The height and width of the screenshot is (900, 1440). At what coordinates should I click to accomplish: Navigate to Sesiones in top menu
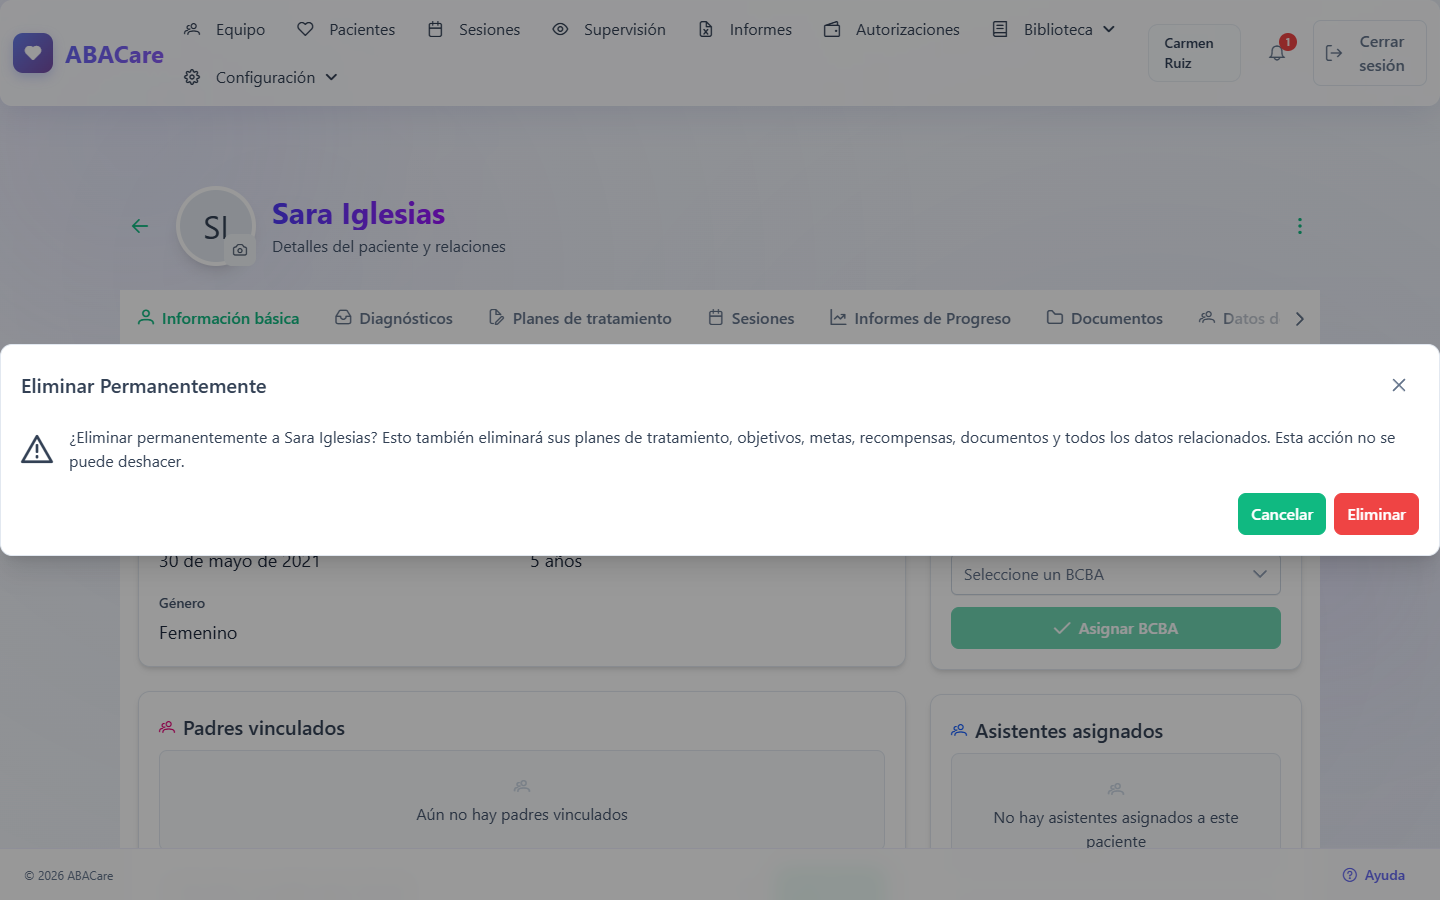coord(474,29)
